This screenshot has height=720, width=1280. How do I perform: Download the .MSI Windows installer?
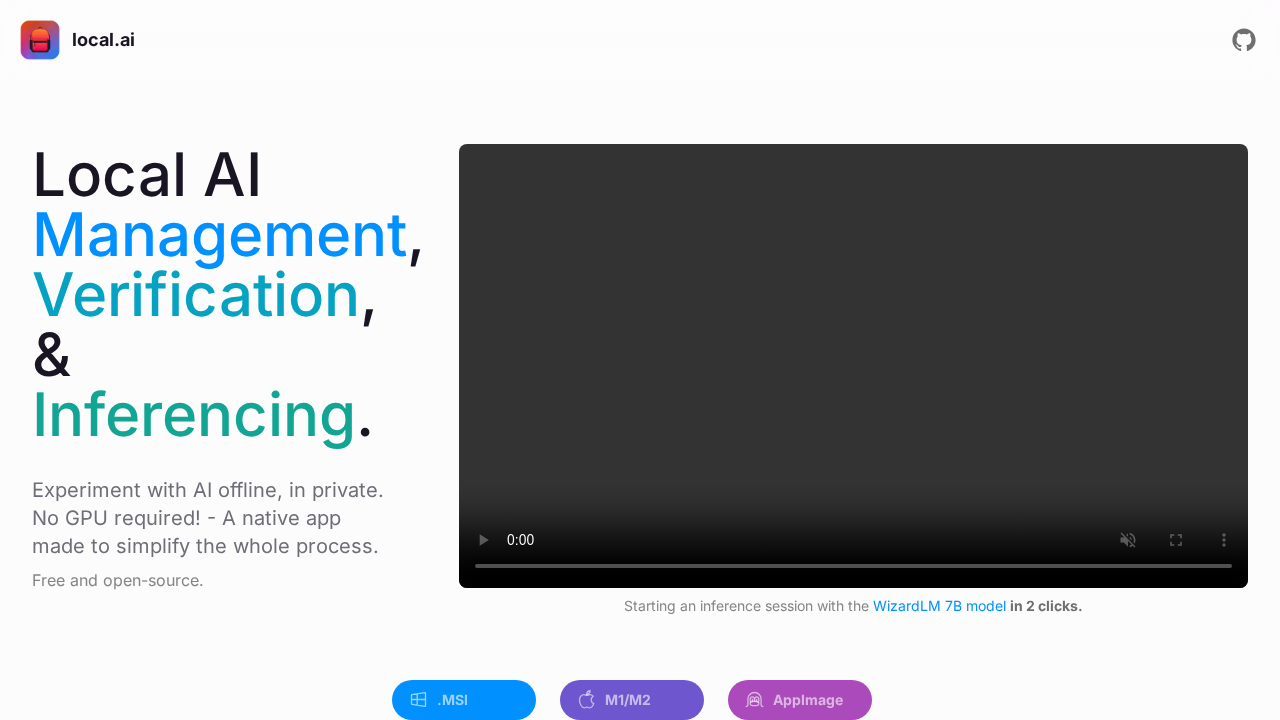pos(464,700)
